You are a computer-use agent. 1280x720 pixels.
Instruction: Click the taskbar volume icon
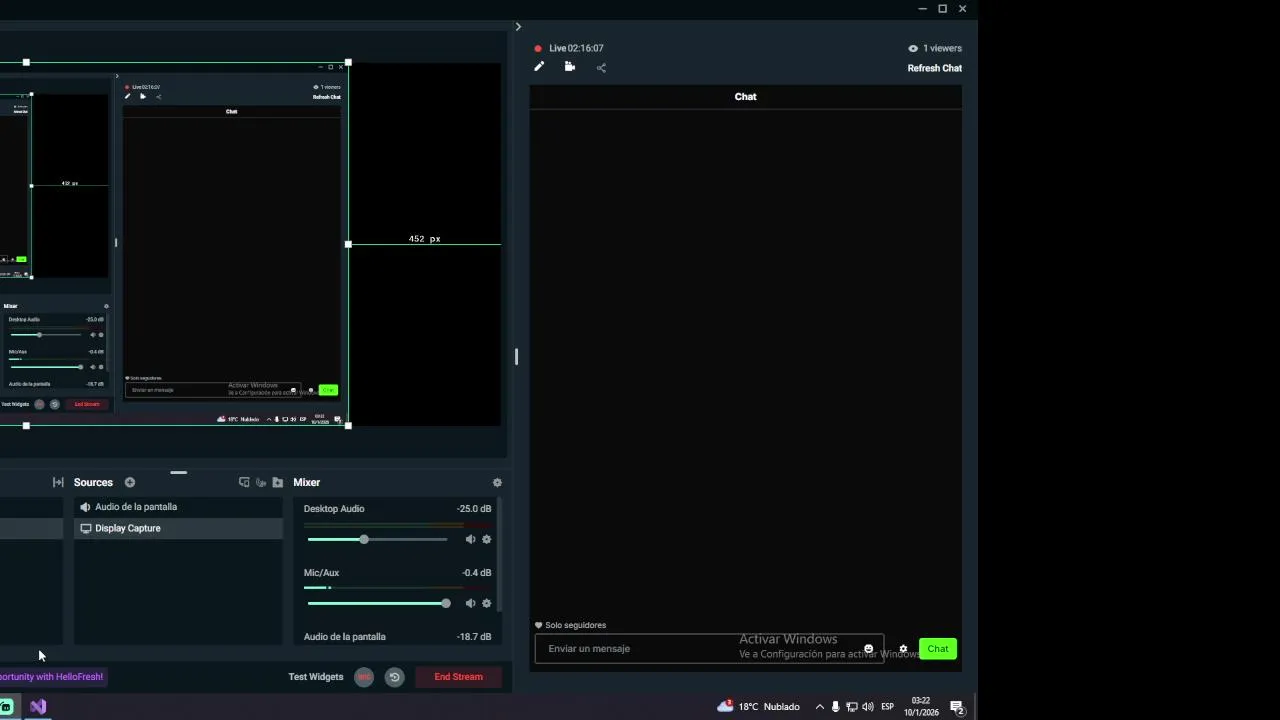click(868, 707)
